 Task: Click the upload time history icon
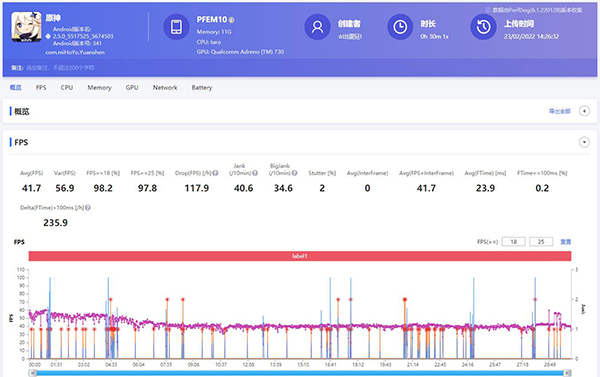[483, 27]
